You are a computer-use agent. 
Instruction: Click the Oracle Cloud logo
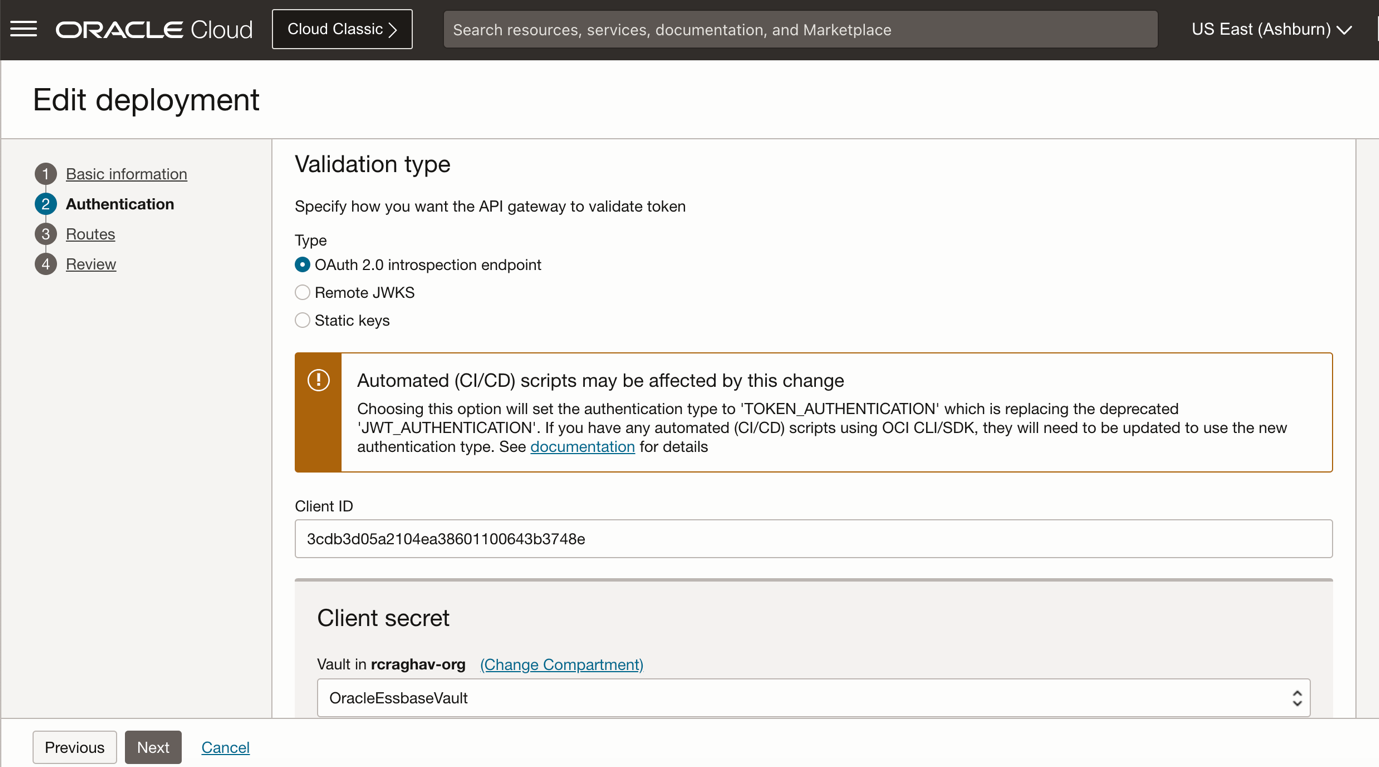coord(154,30)
